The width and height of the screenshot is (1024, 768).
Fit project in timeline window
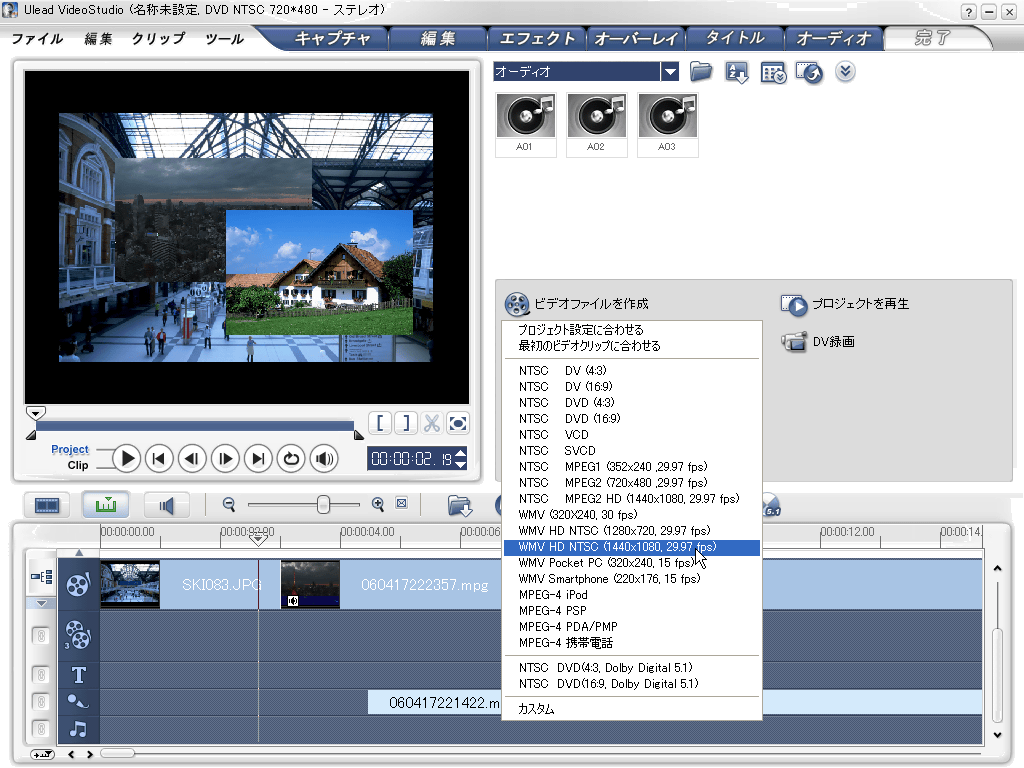(x=402, y=504)
